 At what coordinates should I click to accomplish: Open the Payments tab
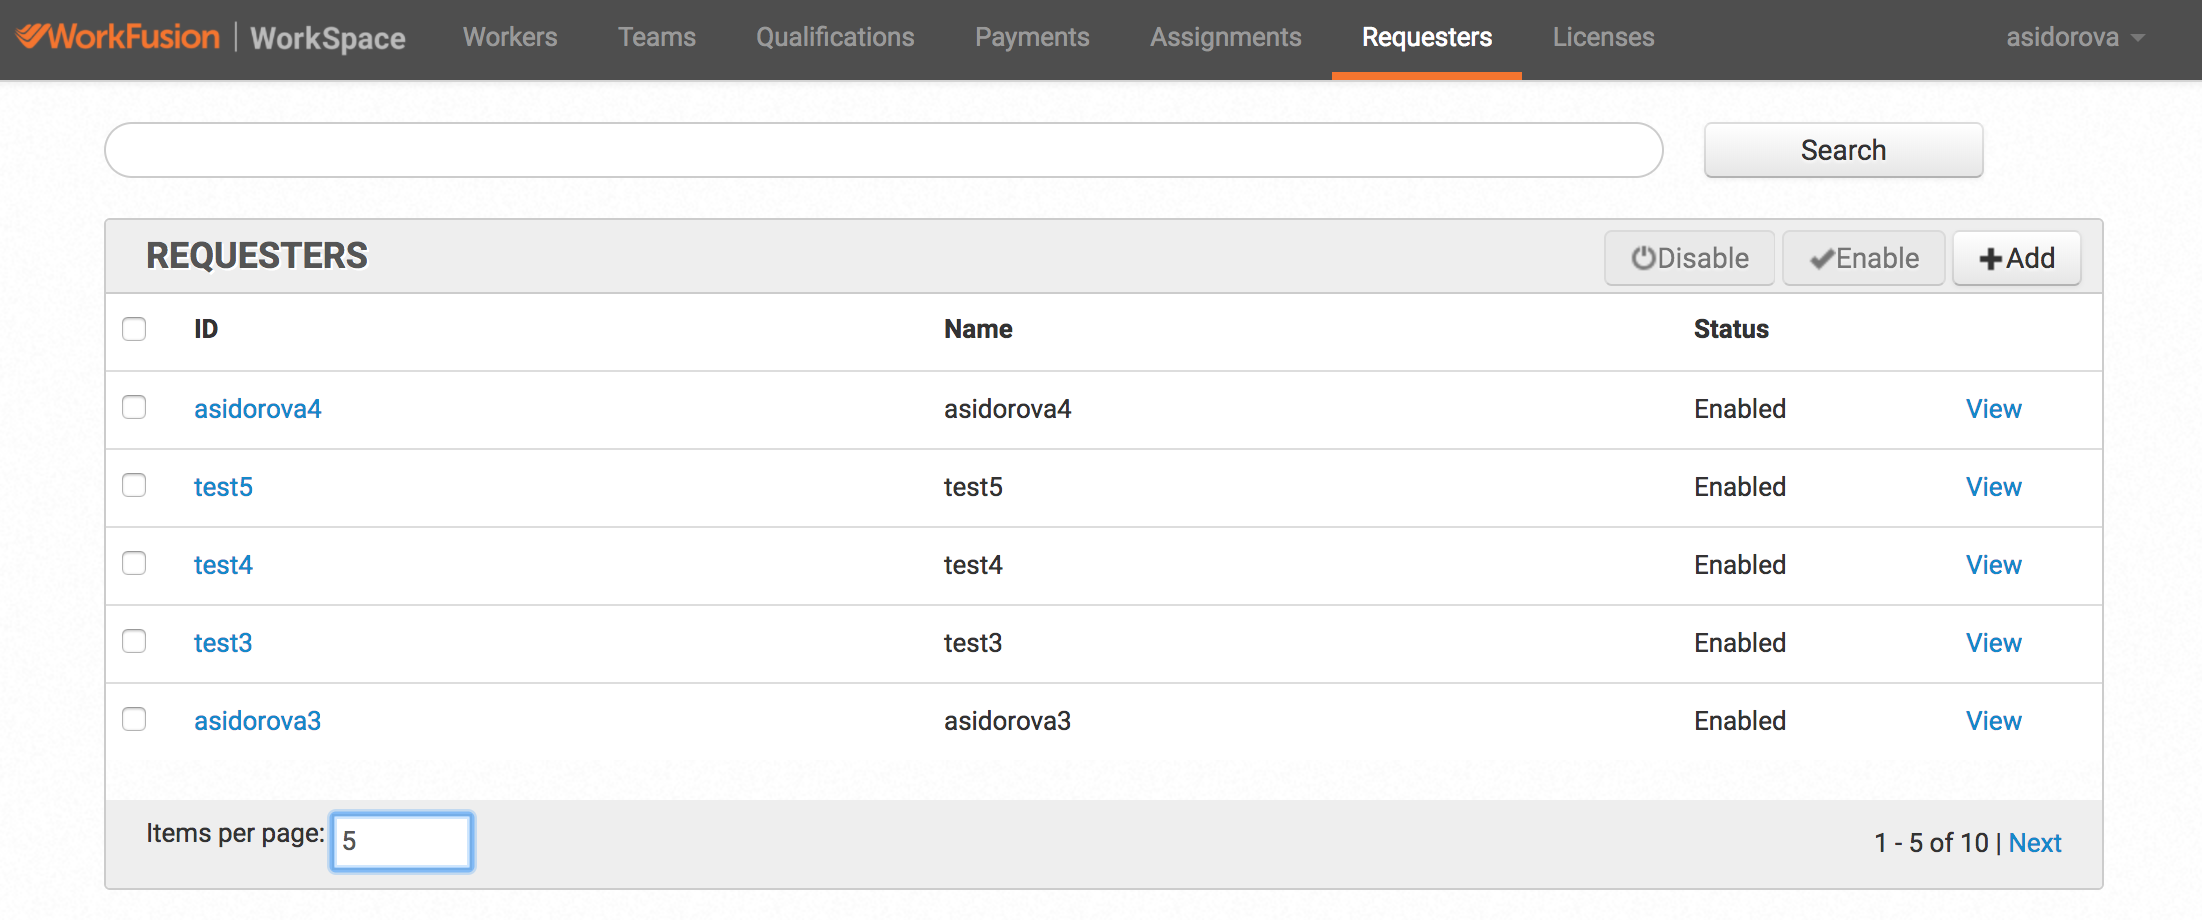1032,38
